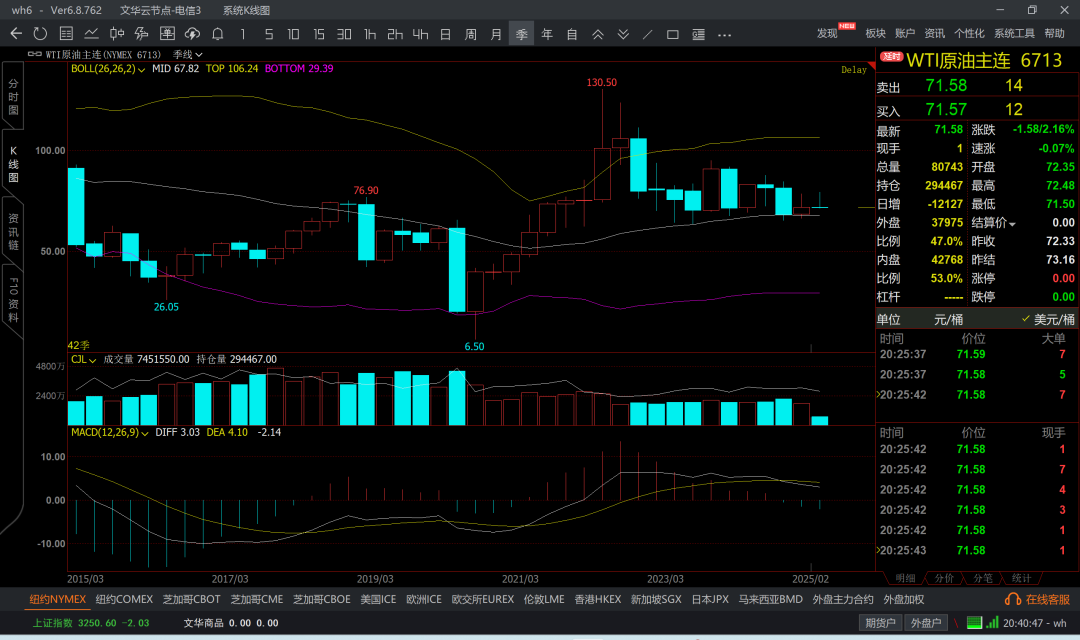Open the more options ellipsis icon
The height and width of the screenshot is (640, 1080).
(x=724, y=34)
